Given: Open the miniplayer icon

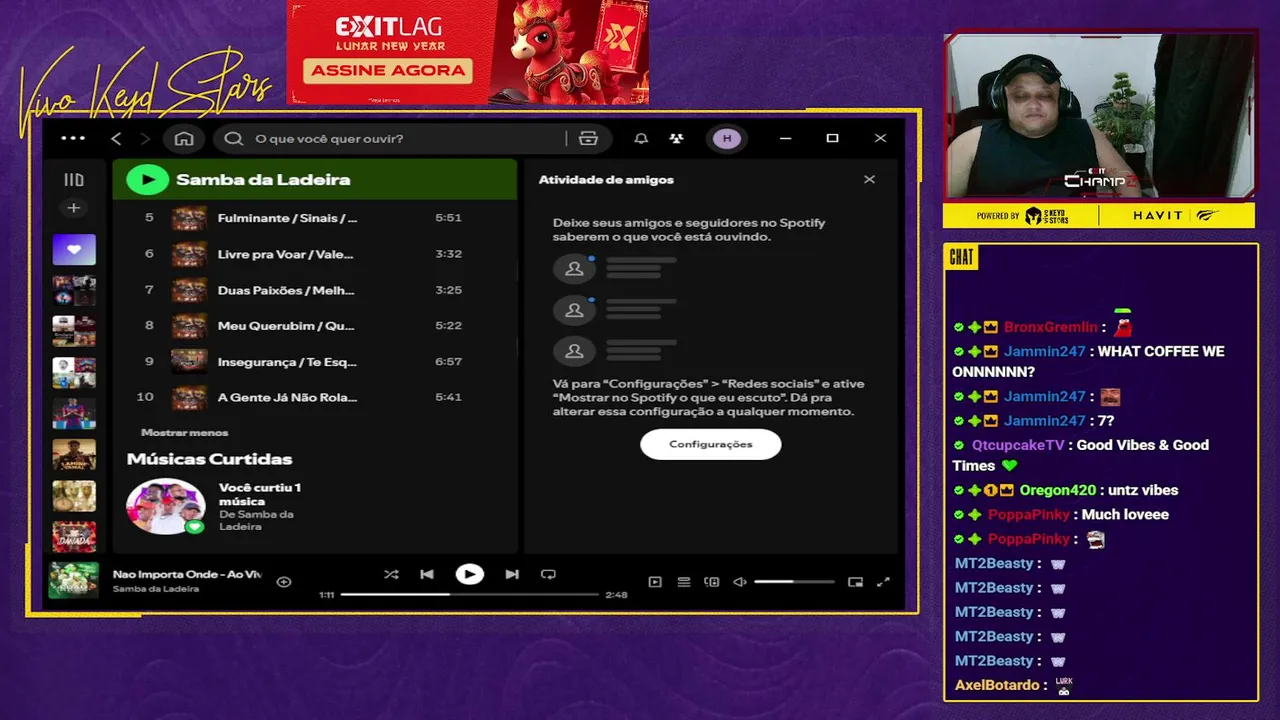Looking at the screenshot, I should pos(855,582).
